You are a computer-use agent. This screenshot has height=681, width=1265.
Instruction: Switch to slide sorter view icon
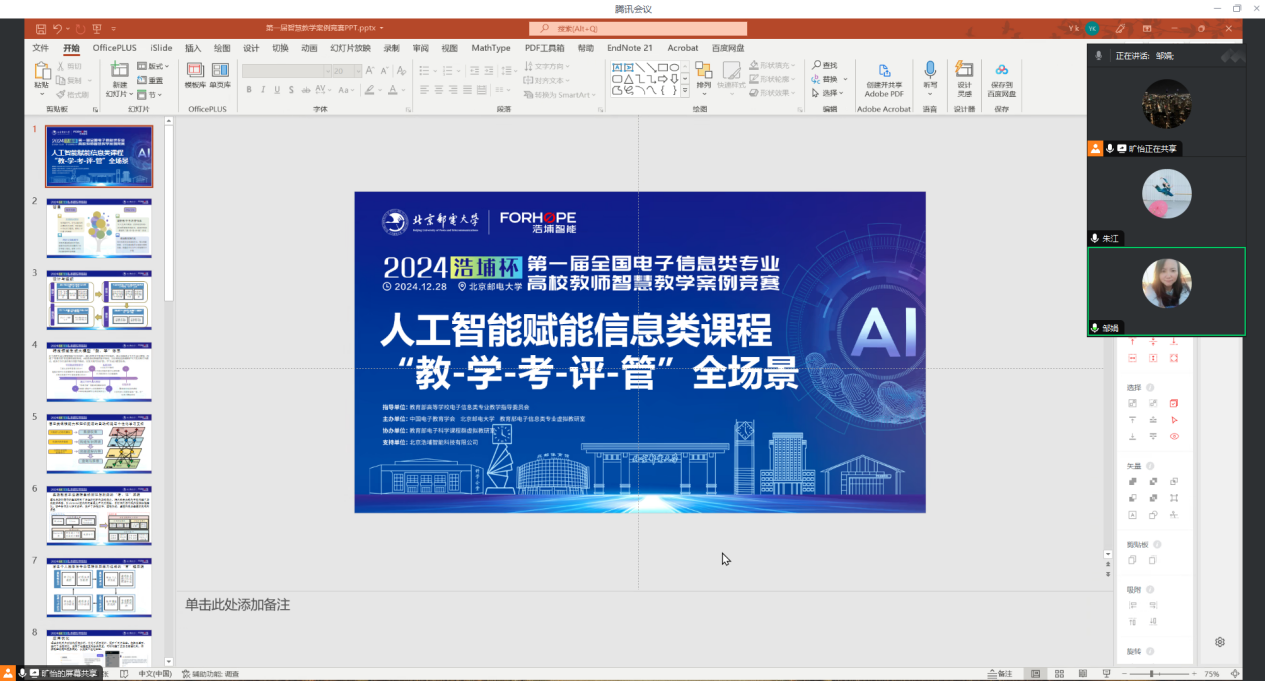click(x=1059, y=674)
